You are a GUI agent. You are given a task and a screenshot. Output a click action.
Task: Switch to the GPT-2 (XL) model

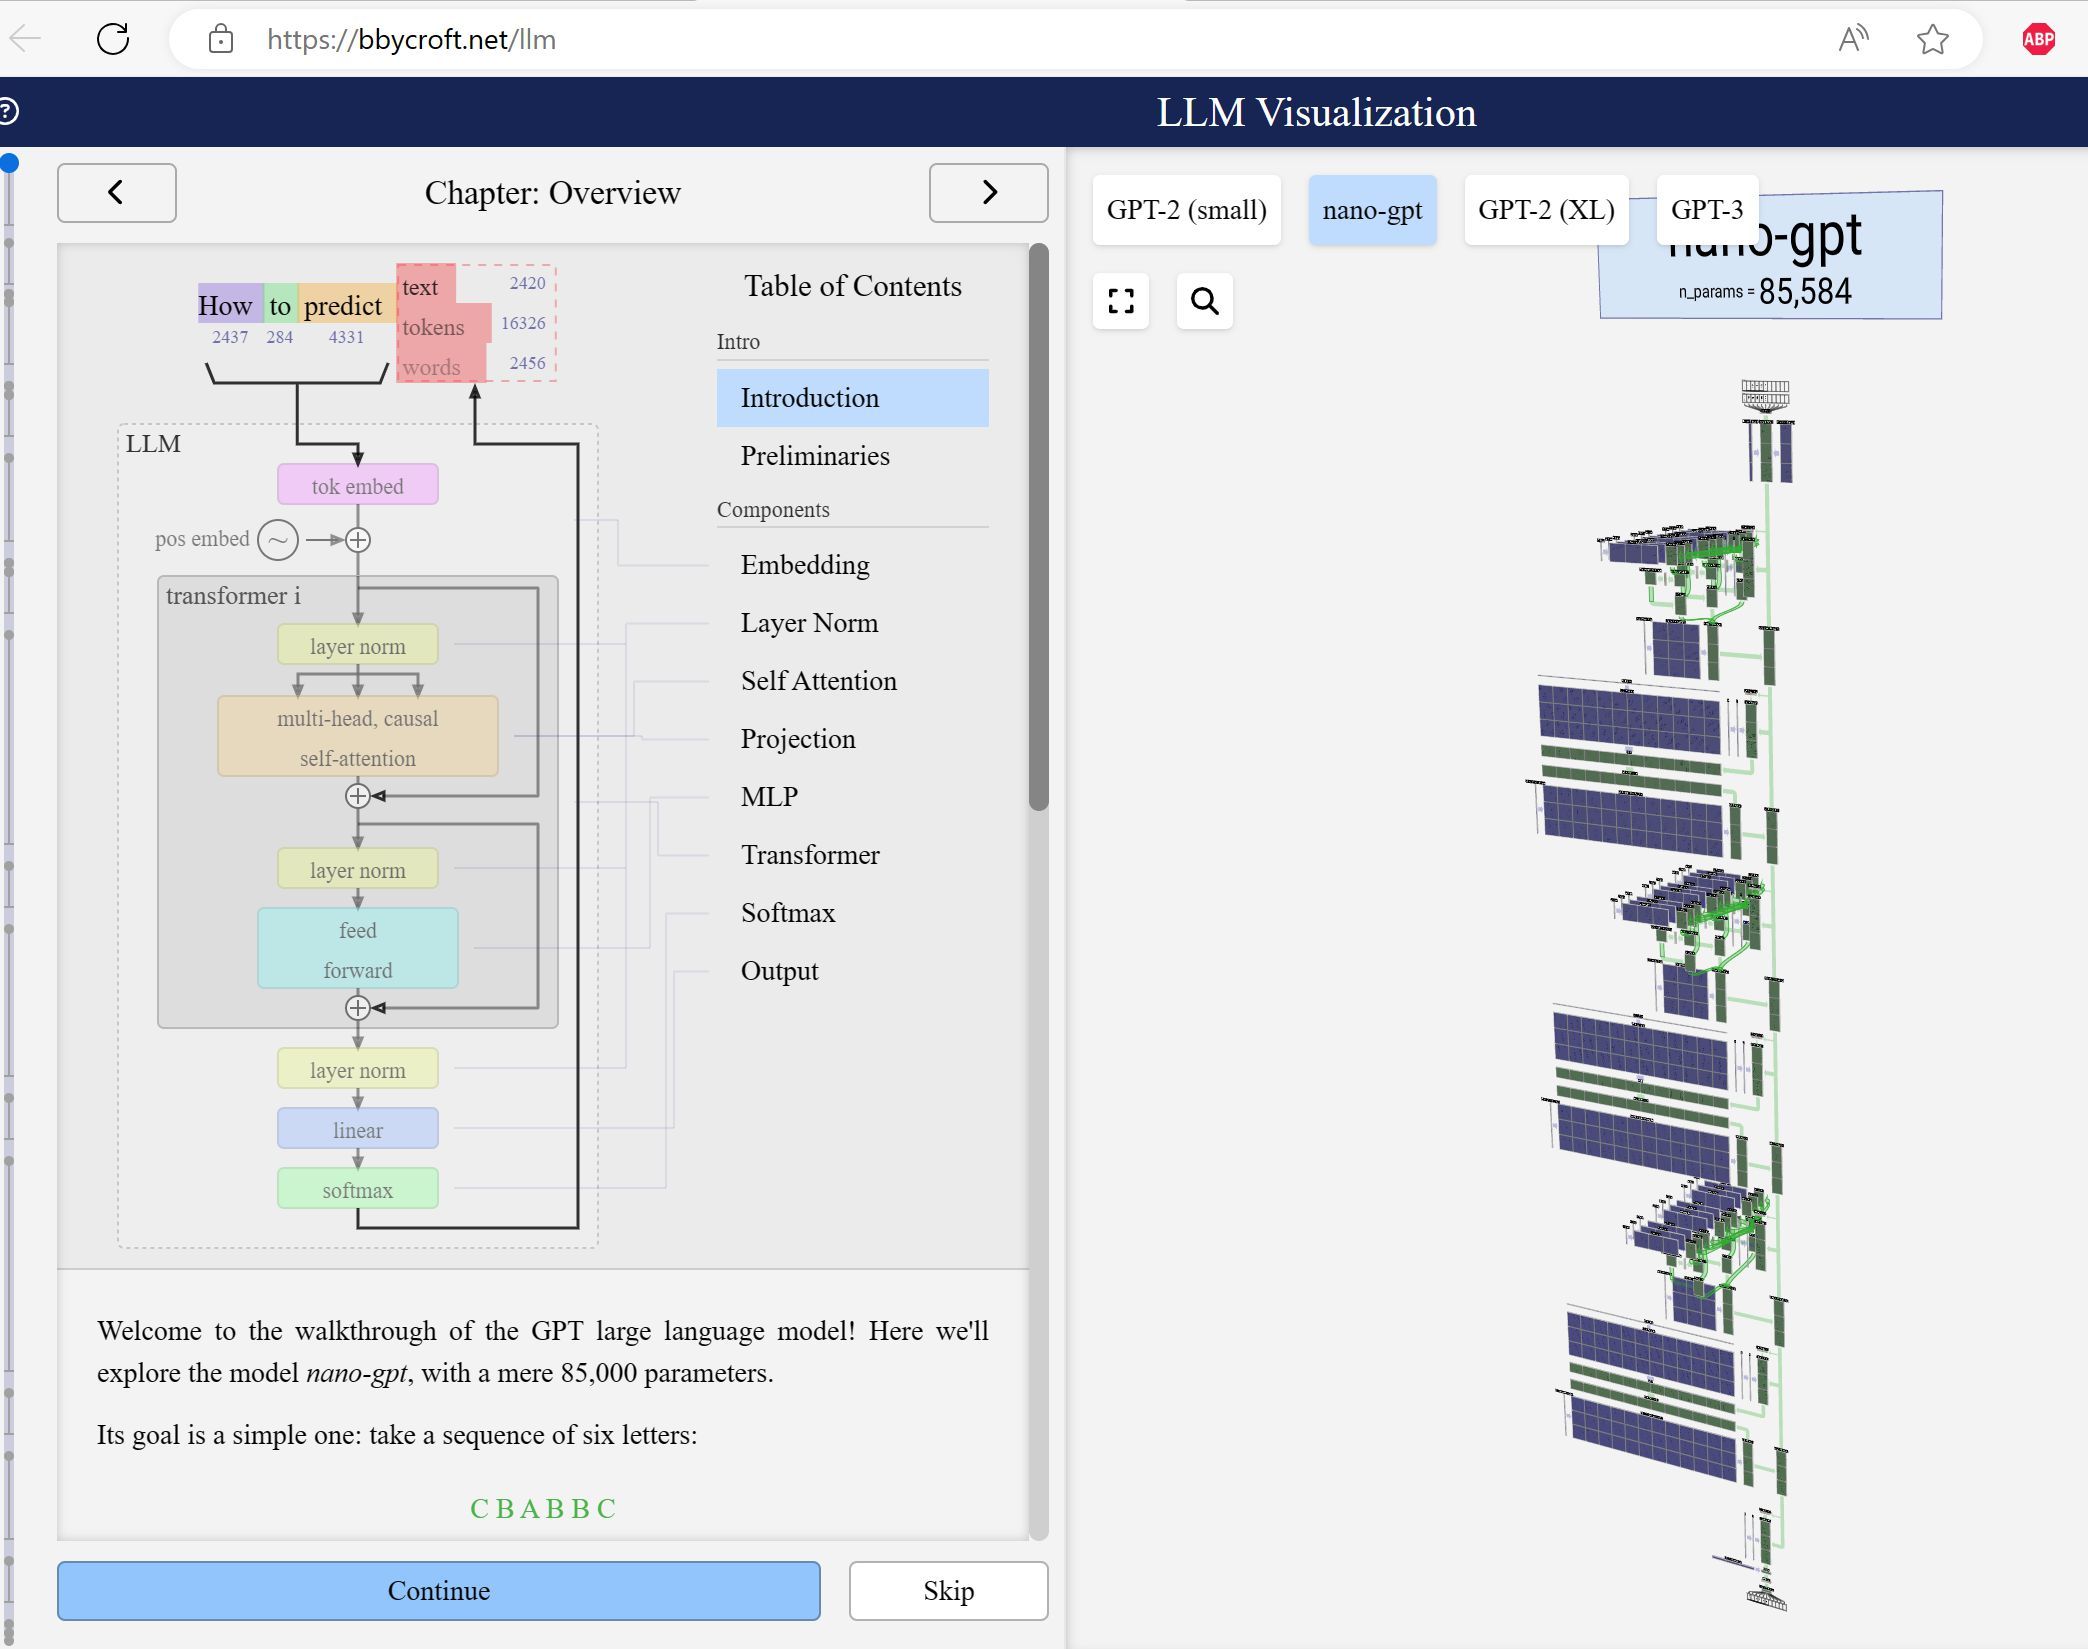[1546, 210]
